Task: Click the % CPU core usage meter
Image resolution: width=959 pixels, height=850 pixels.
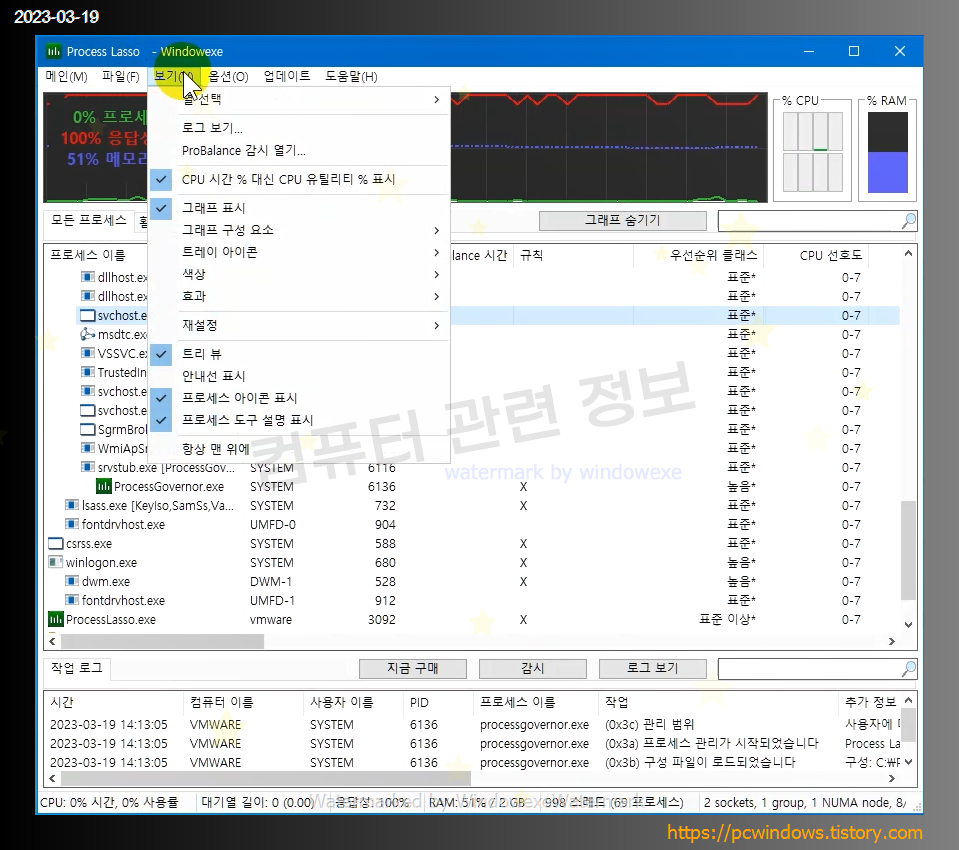Action: [813, 152]
